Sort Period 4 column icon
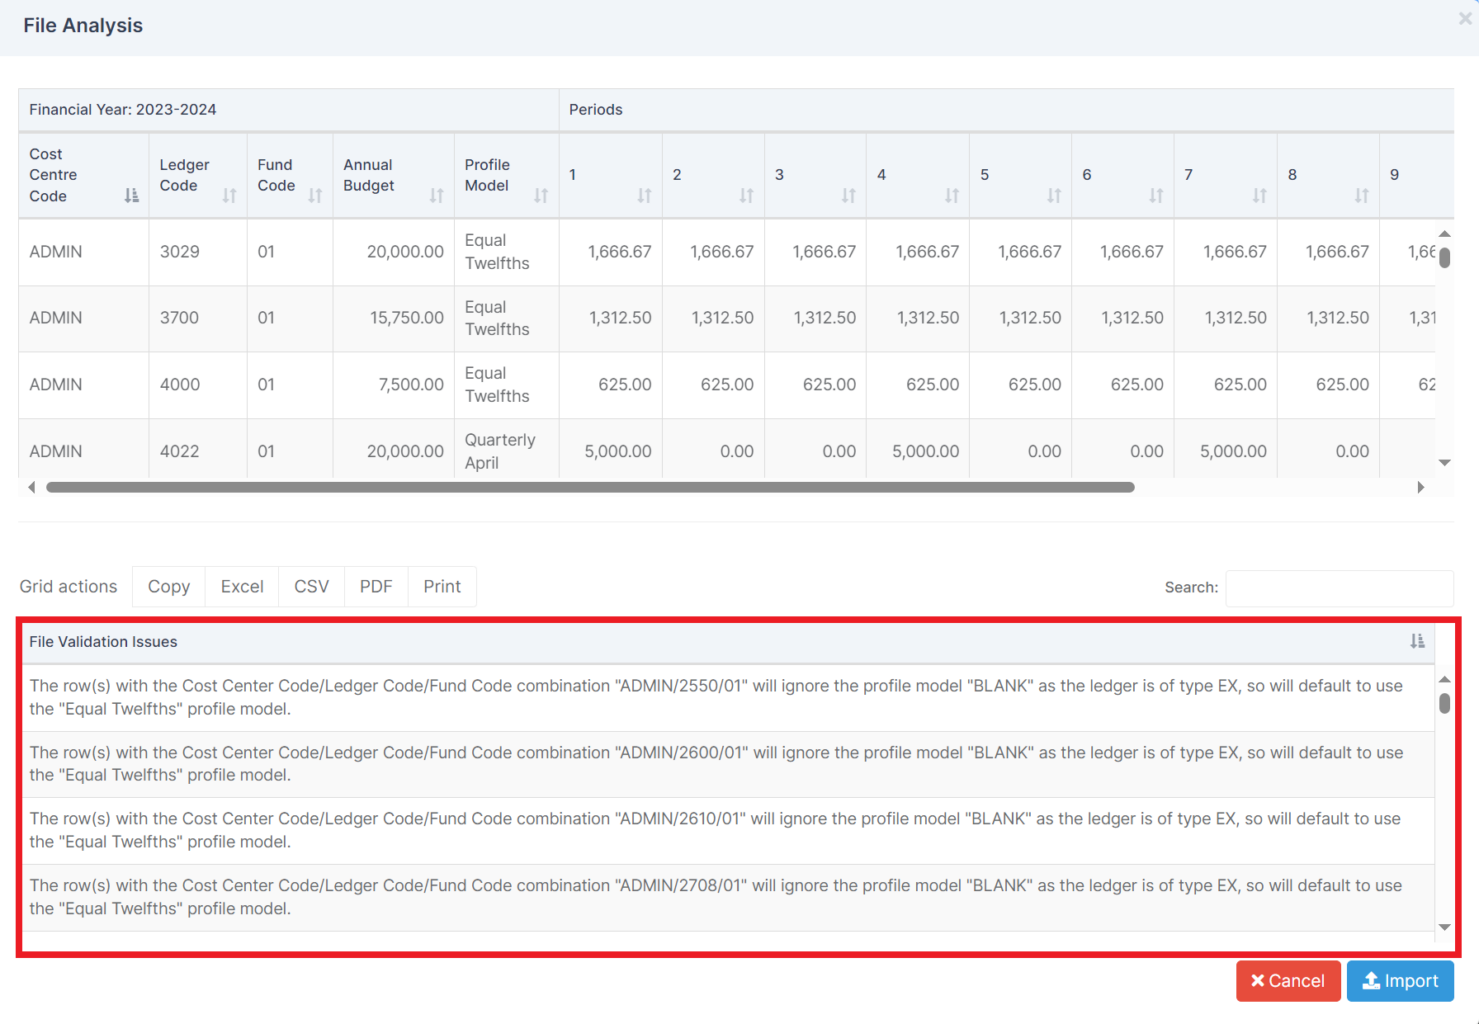1479x1024 pixels. click(951, 196)
